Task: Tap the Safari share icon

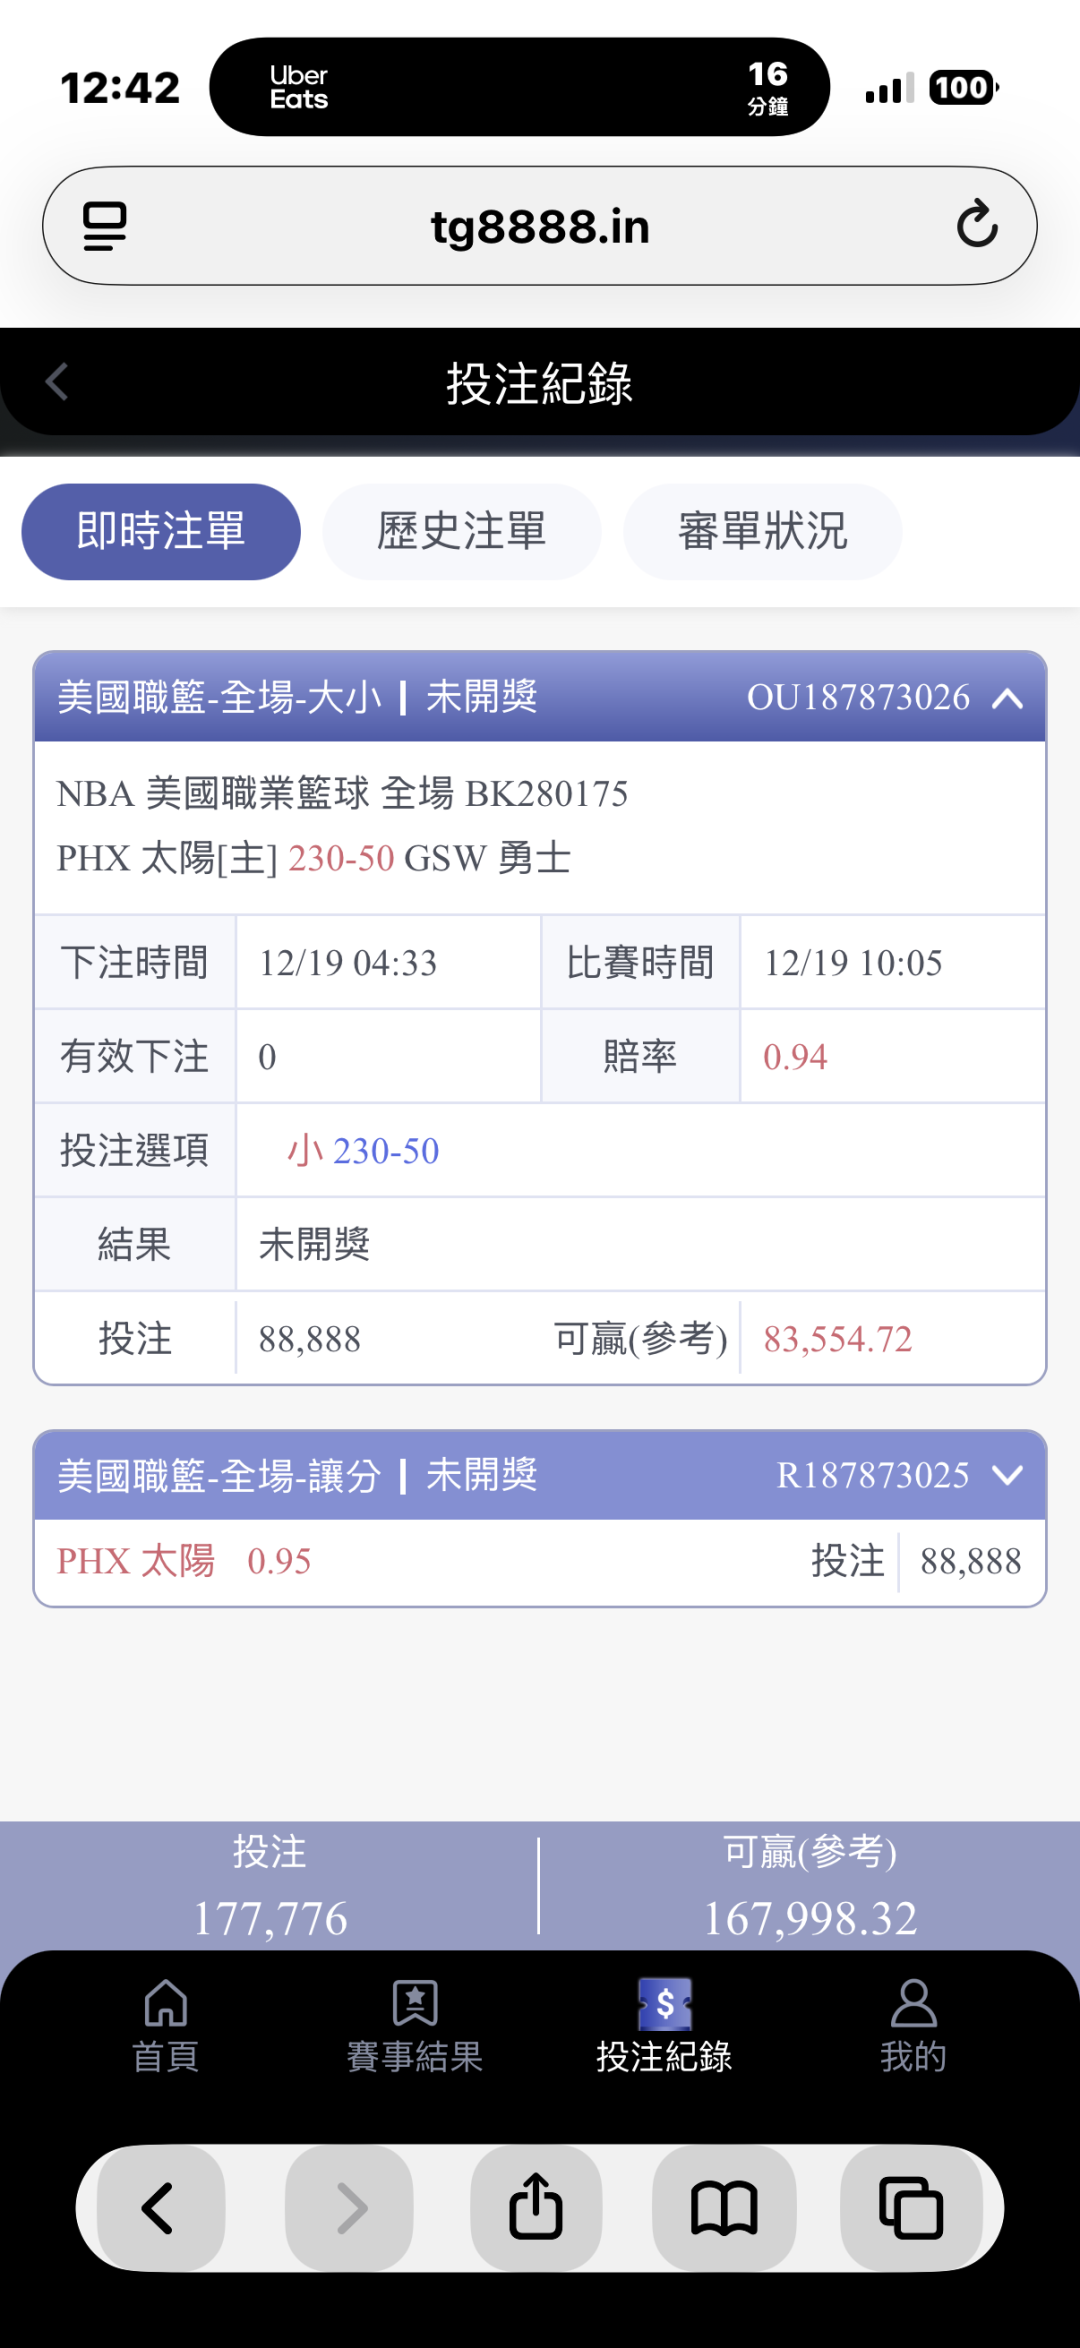Action: 536,2207
